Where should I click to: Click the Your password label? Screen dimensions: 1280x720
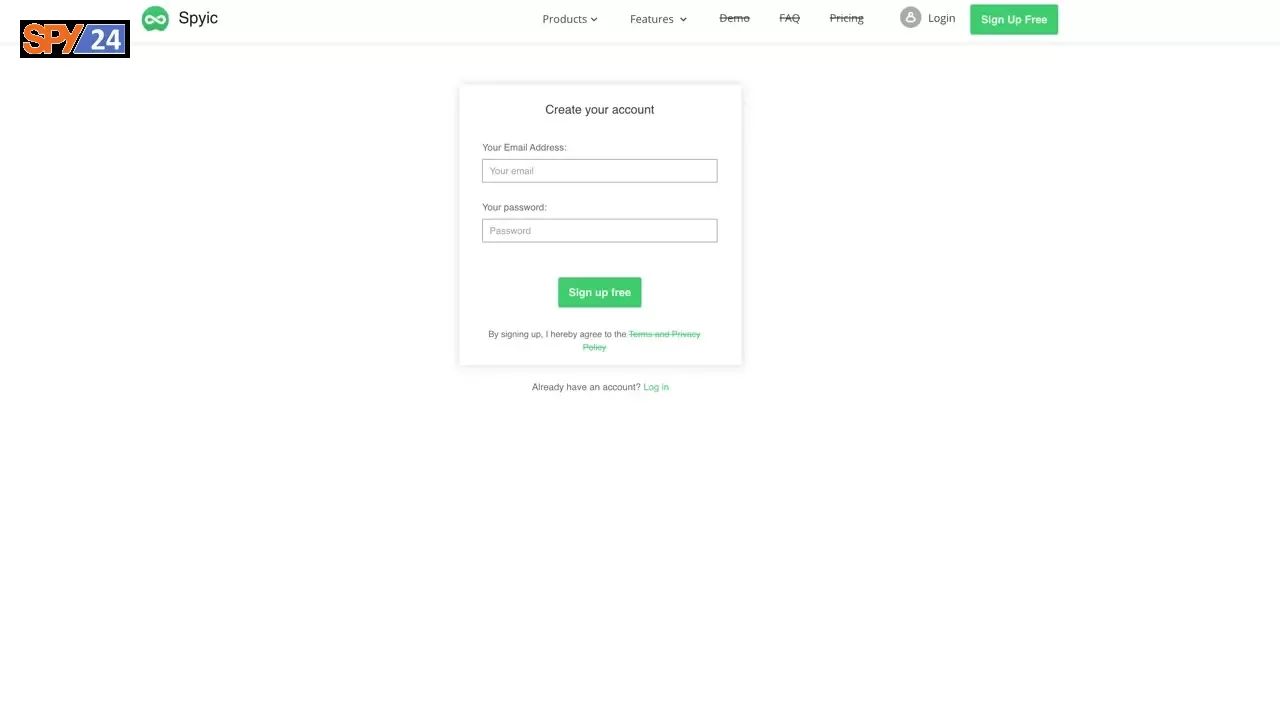coord(514,207)
